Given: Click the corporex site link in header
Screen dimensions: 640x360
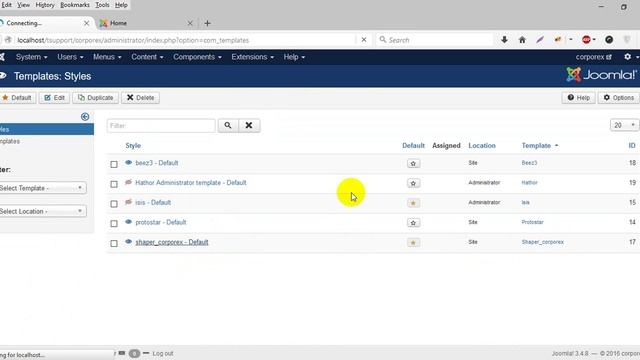Looking at the screenshot, I should 593,57.
